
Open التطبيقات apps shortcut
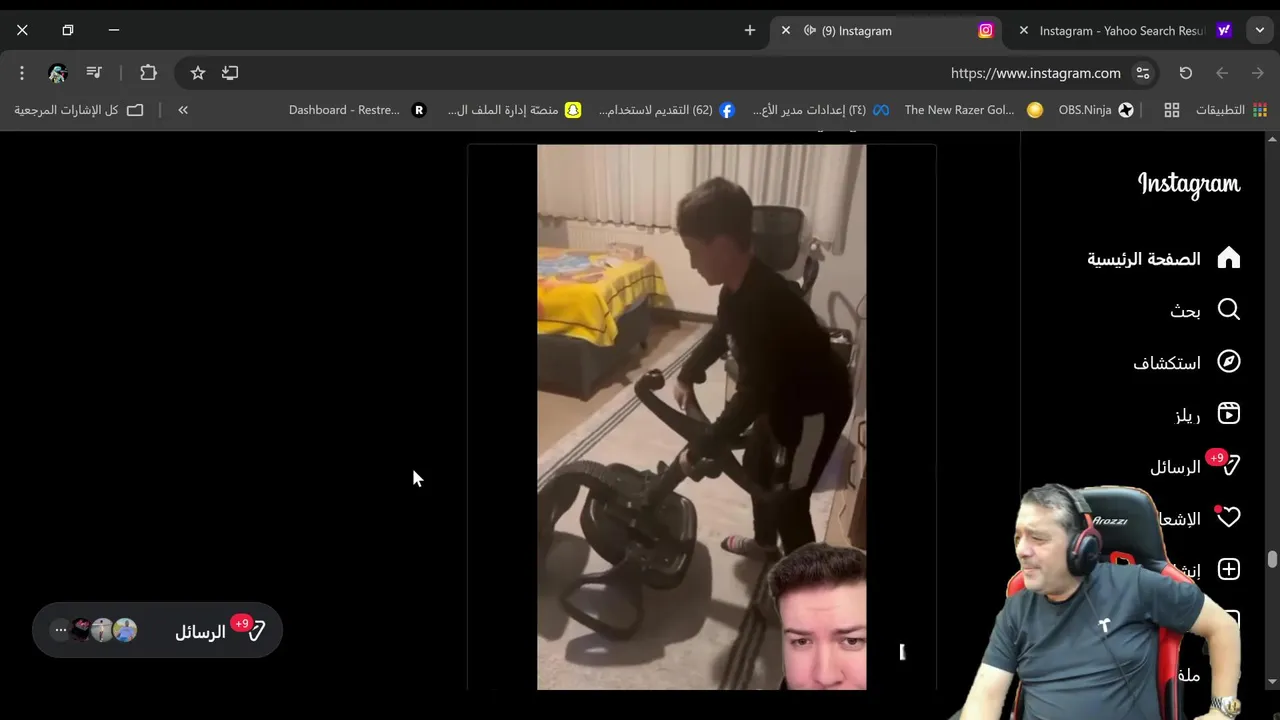tap(1231, 110)
